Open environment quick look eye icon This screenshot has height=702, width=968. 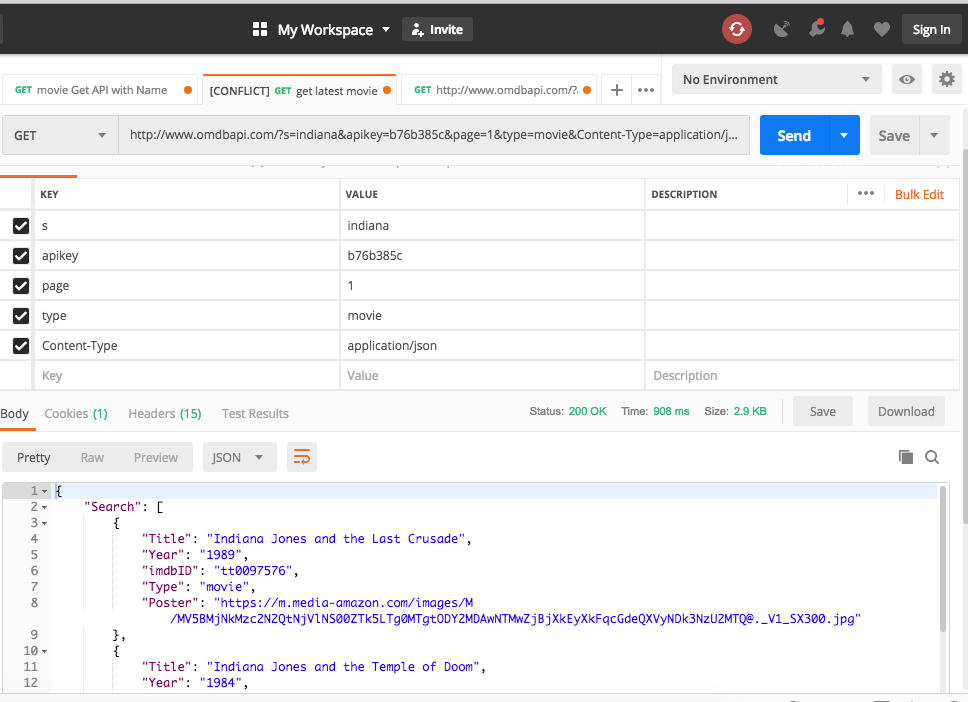coord(907,79)
